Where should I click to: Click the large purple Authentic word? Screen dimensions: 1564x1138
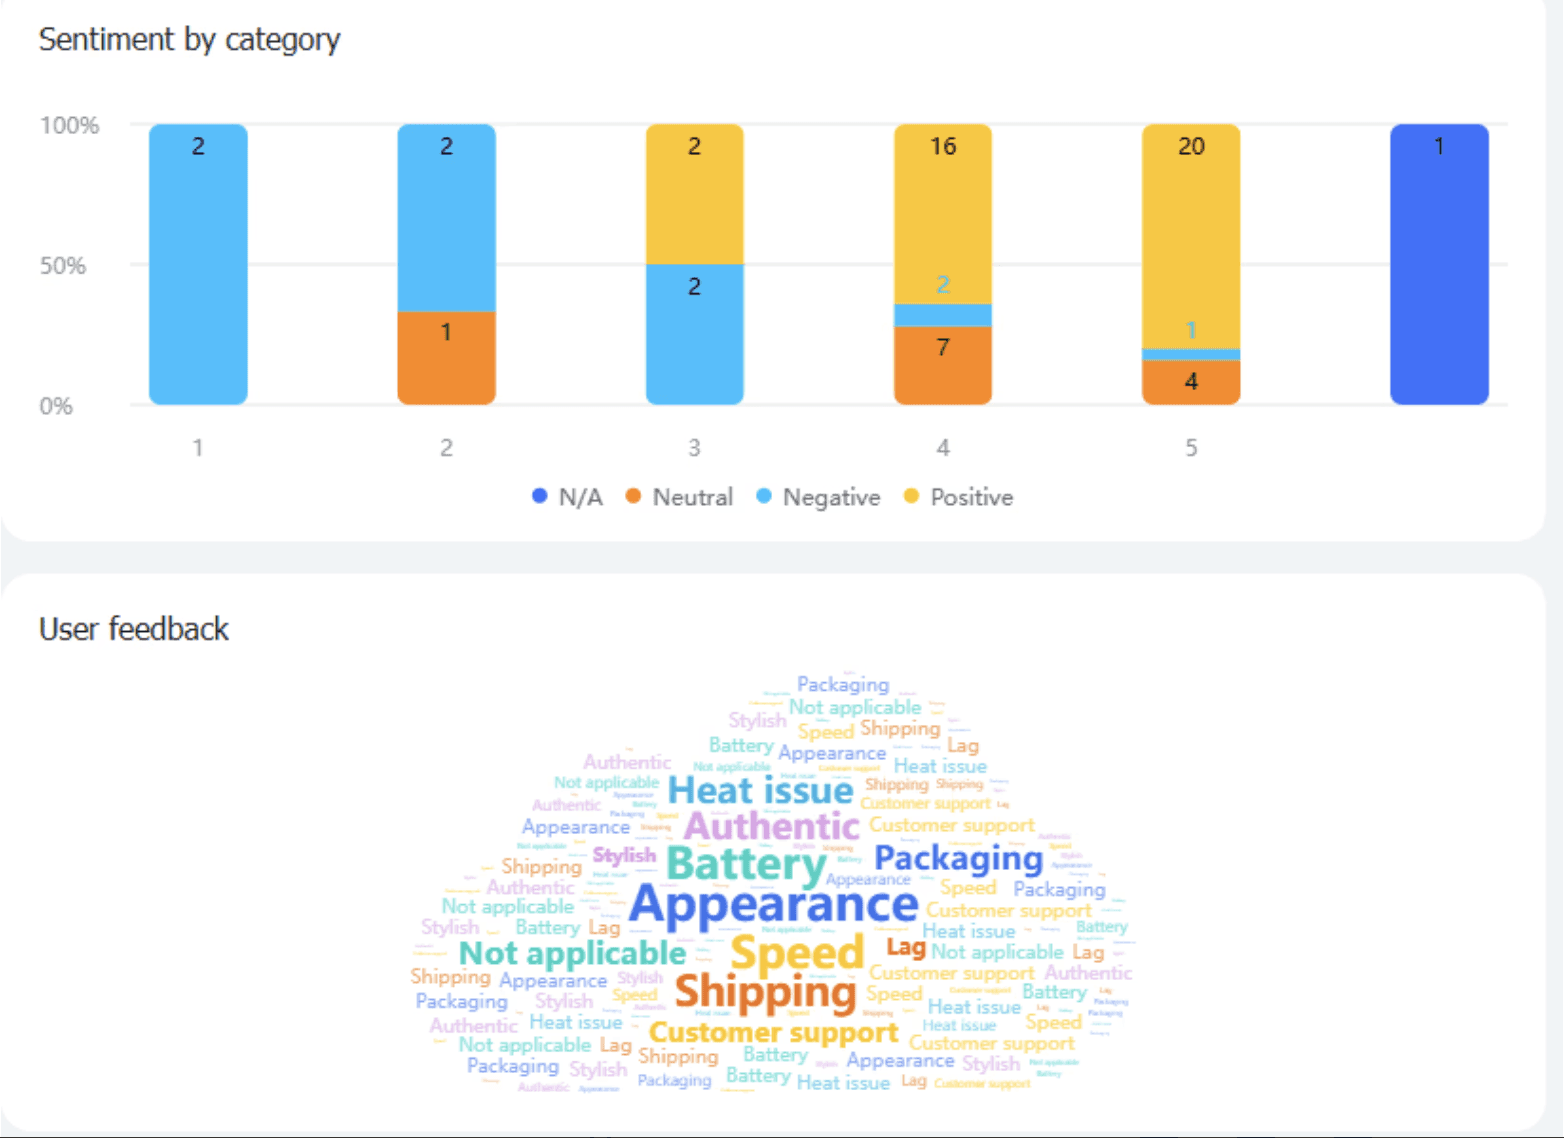click(771, 826)
